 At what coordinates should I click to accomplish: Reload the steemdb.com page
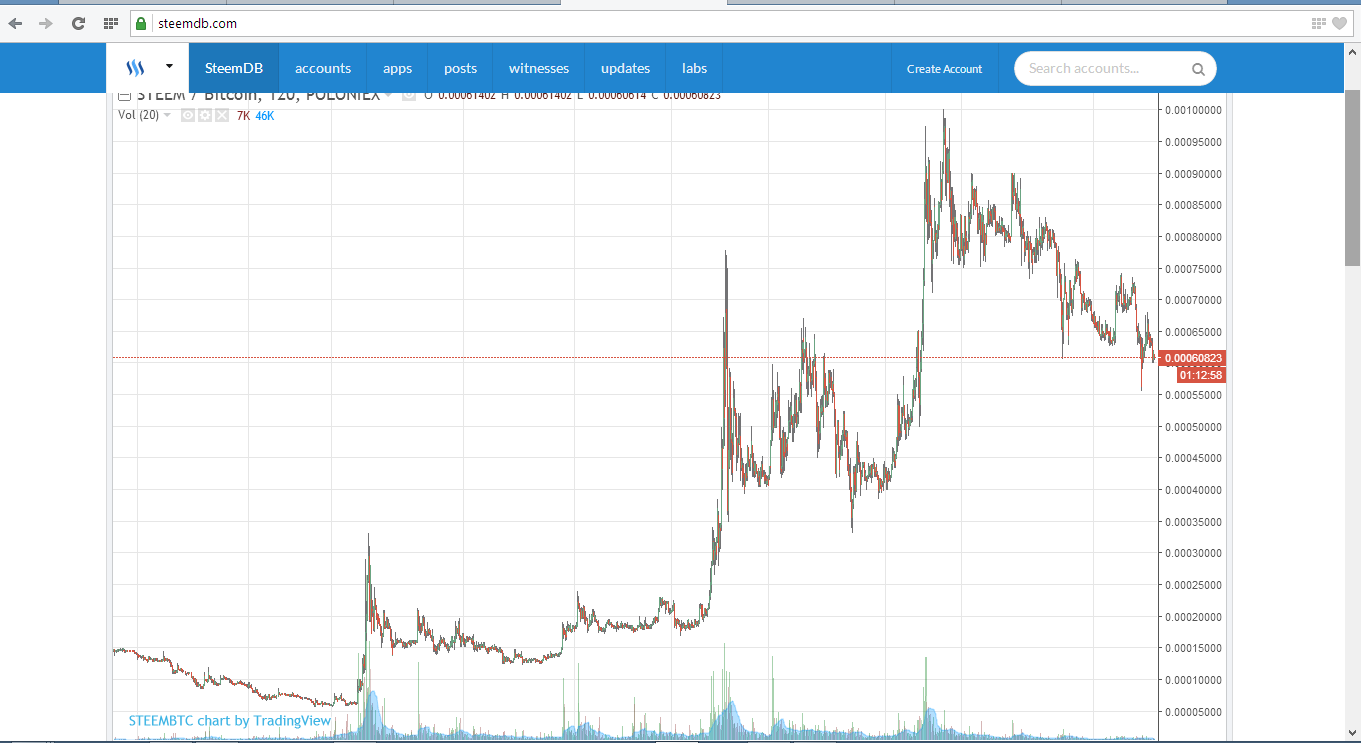pyautogui.click(x=78, y=23)
